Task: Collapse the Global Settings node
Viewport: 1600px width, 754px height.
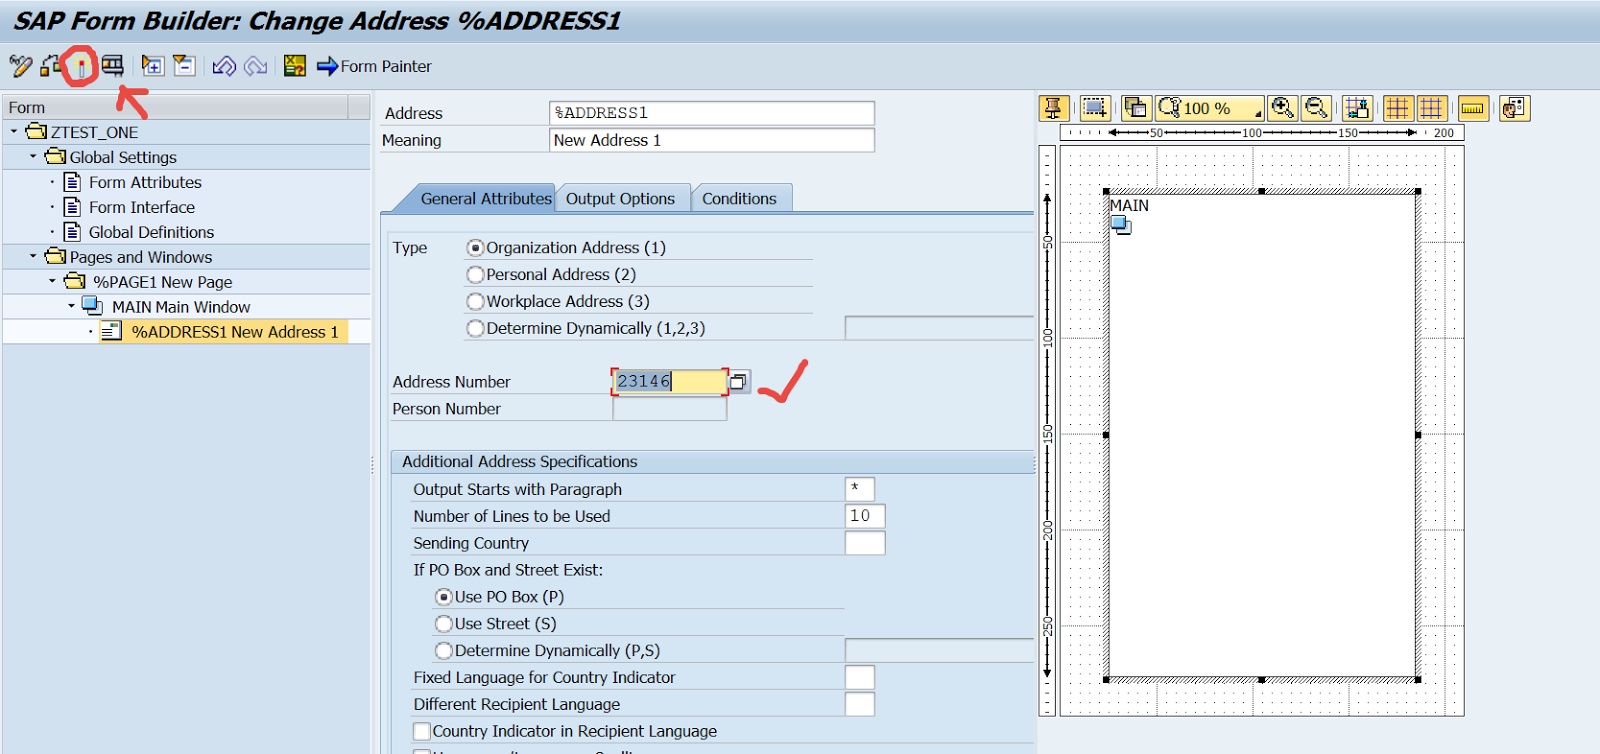Action: [x=33, y=156]
